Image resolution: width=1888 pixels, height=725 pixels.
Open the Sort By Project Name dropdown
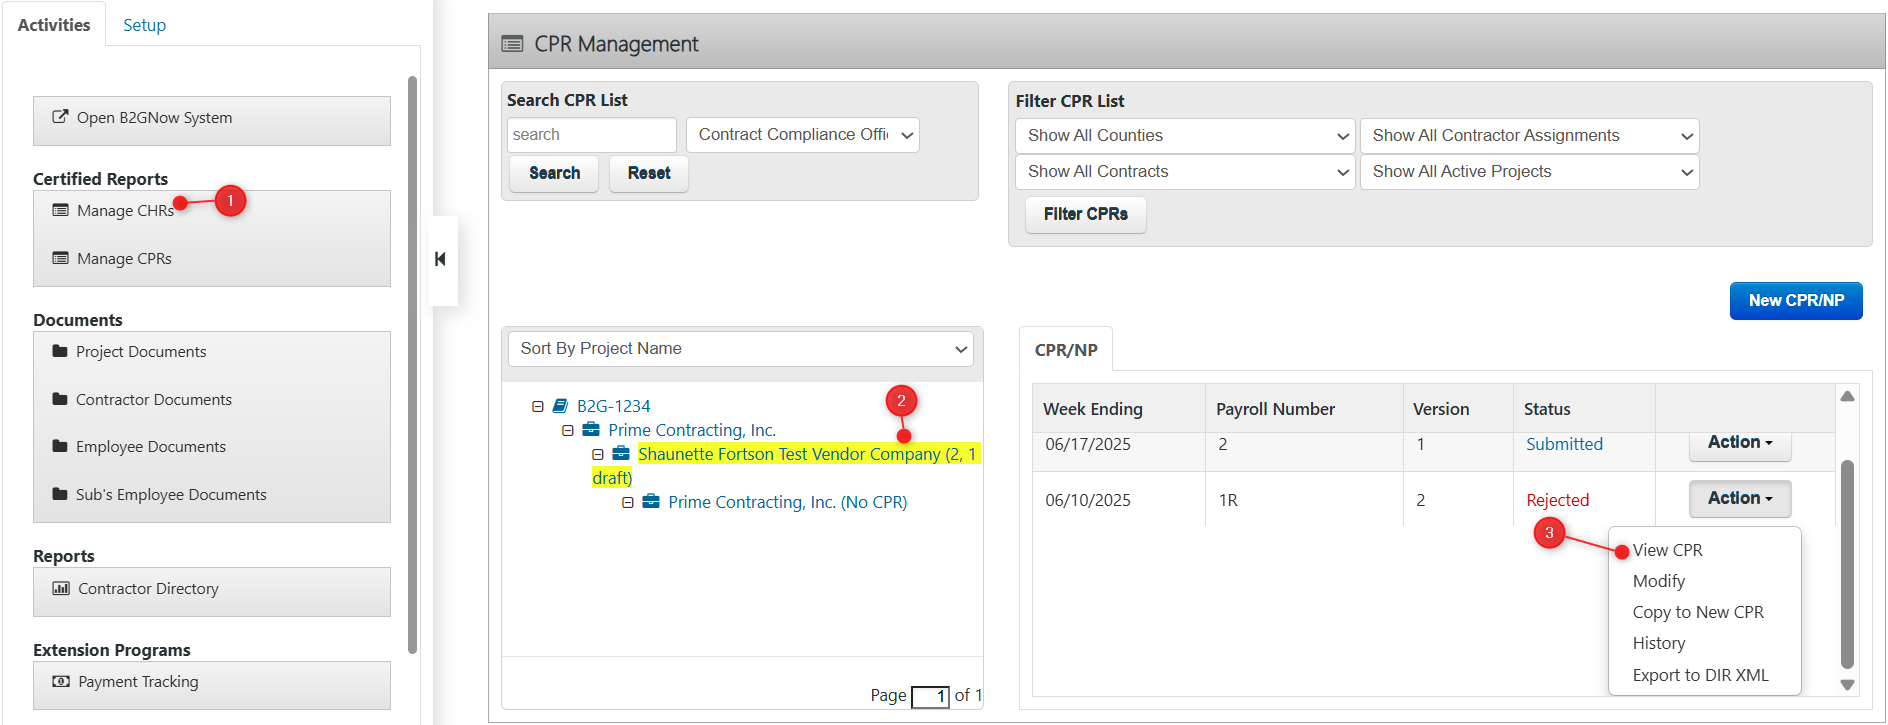(741, 349)
